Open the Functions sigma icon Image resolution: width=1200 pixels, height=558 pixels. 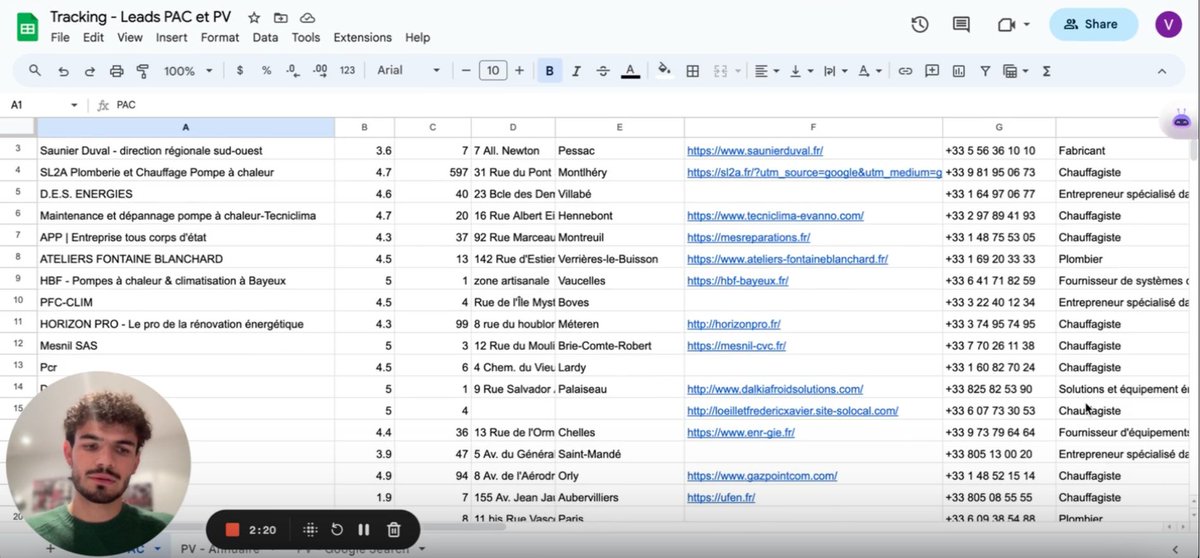click(1047, 71)
